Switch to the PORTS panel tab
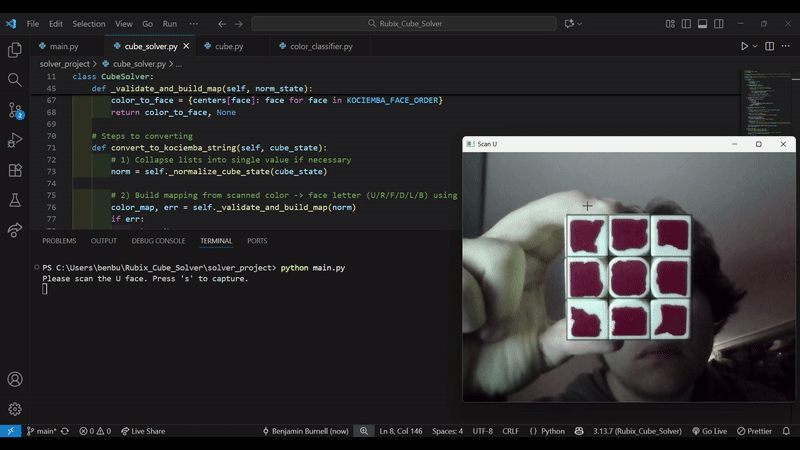The width and height of the screenshot is (800, 450). [x=257, y=241]
